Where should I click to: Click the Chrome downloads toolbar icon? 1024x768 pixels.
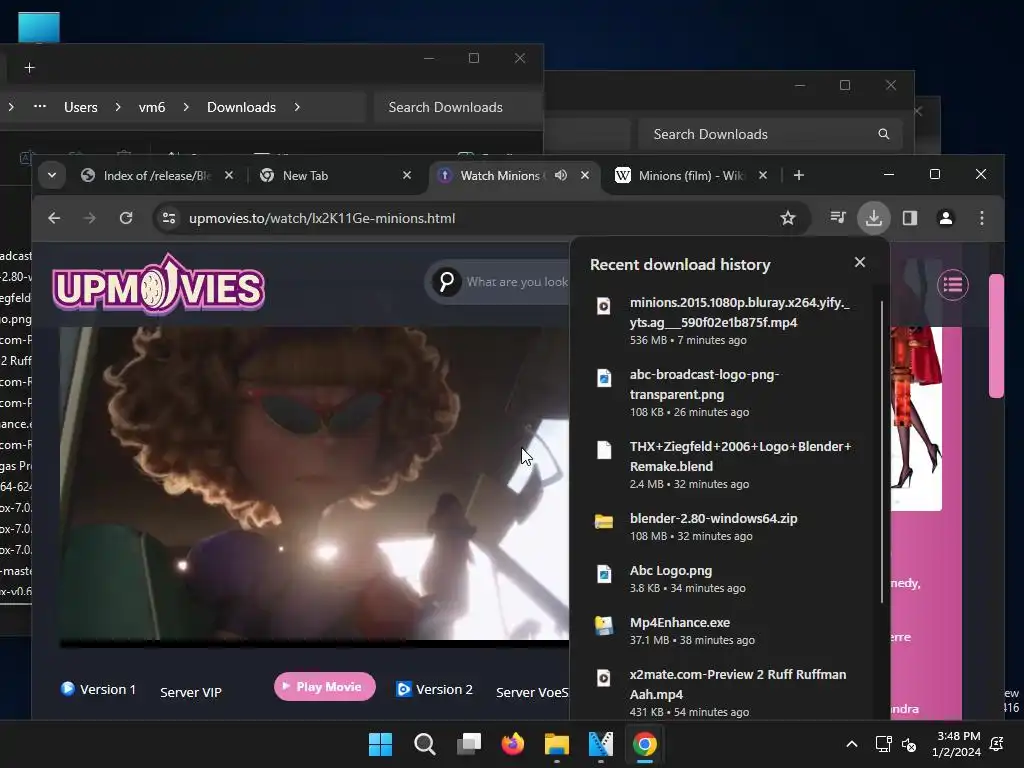pyautogui.click(x=874, y=217)
